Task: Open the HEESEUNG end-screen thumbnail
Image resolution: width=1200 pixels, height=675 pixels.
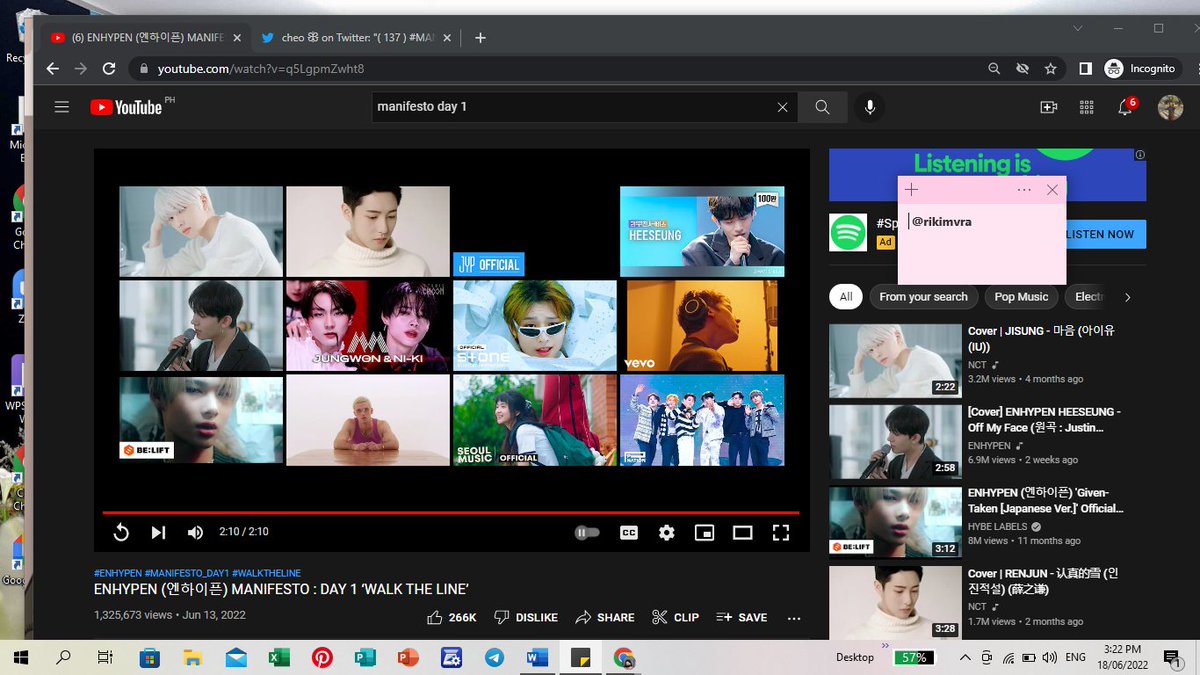Action: (702, 231)
